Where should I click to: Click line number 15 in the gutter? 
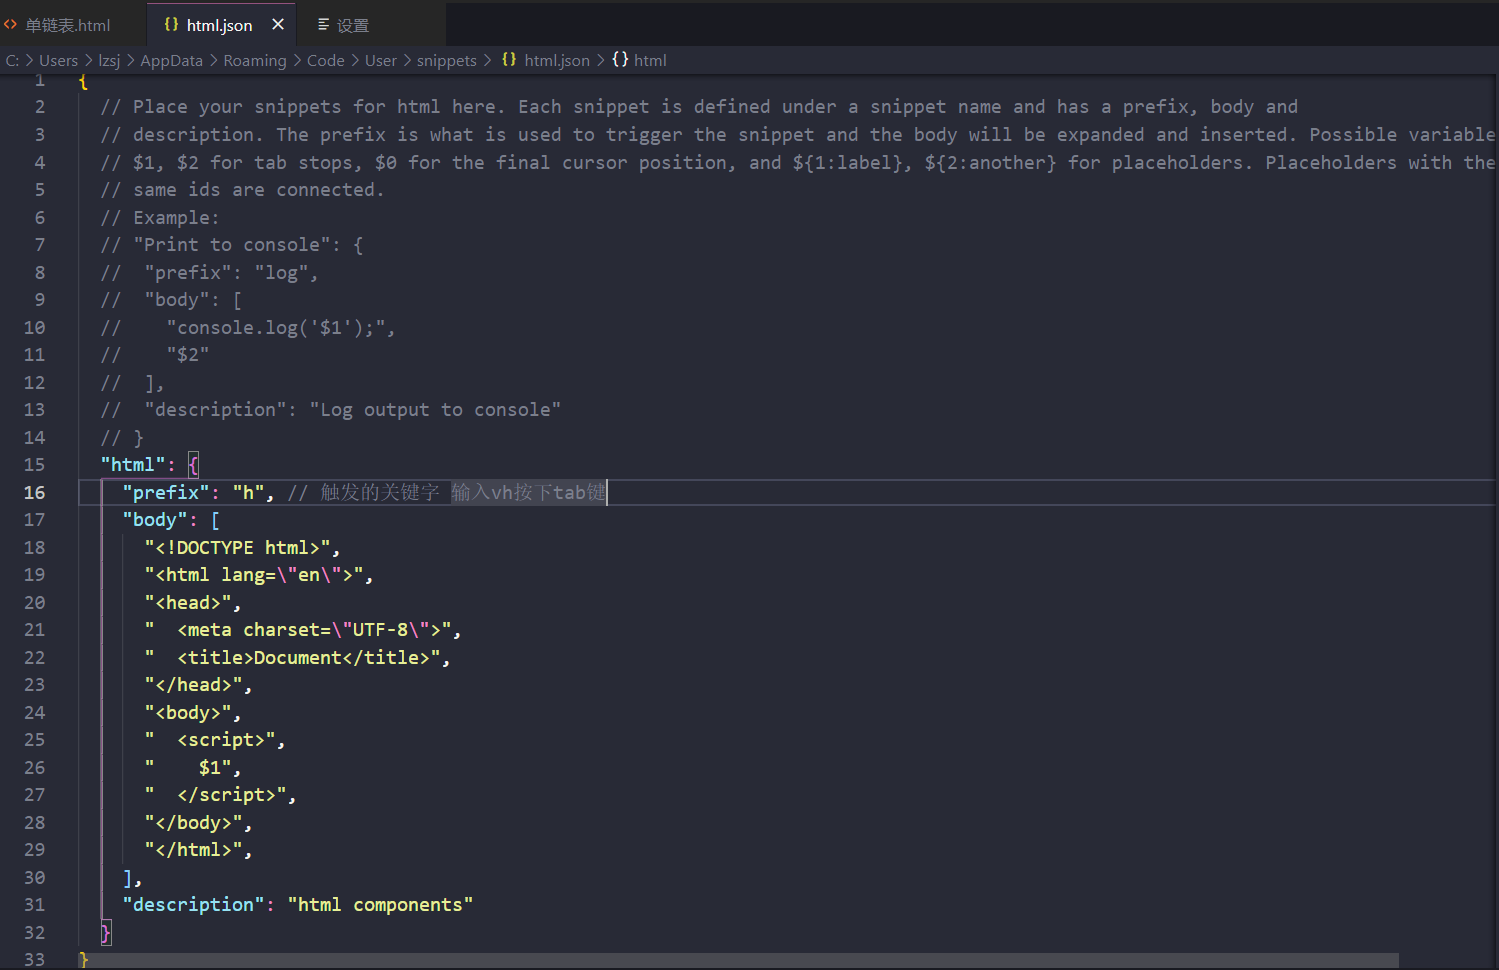tap(34, 464)
